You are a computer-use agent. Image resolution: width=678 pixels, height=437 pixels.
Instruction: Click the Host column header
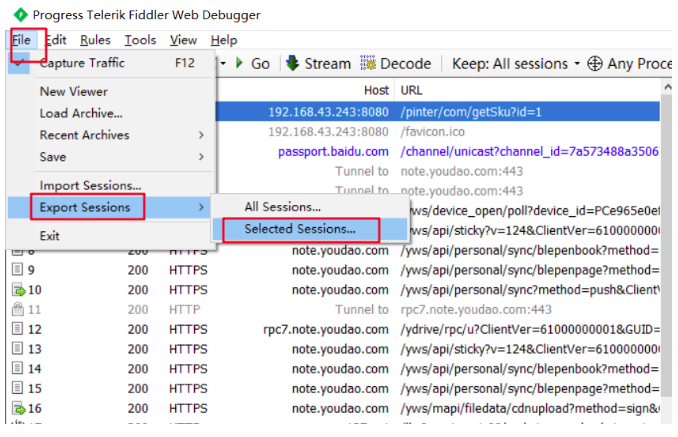point(376,90)
